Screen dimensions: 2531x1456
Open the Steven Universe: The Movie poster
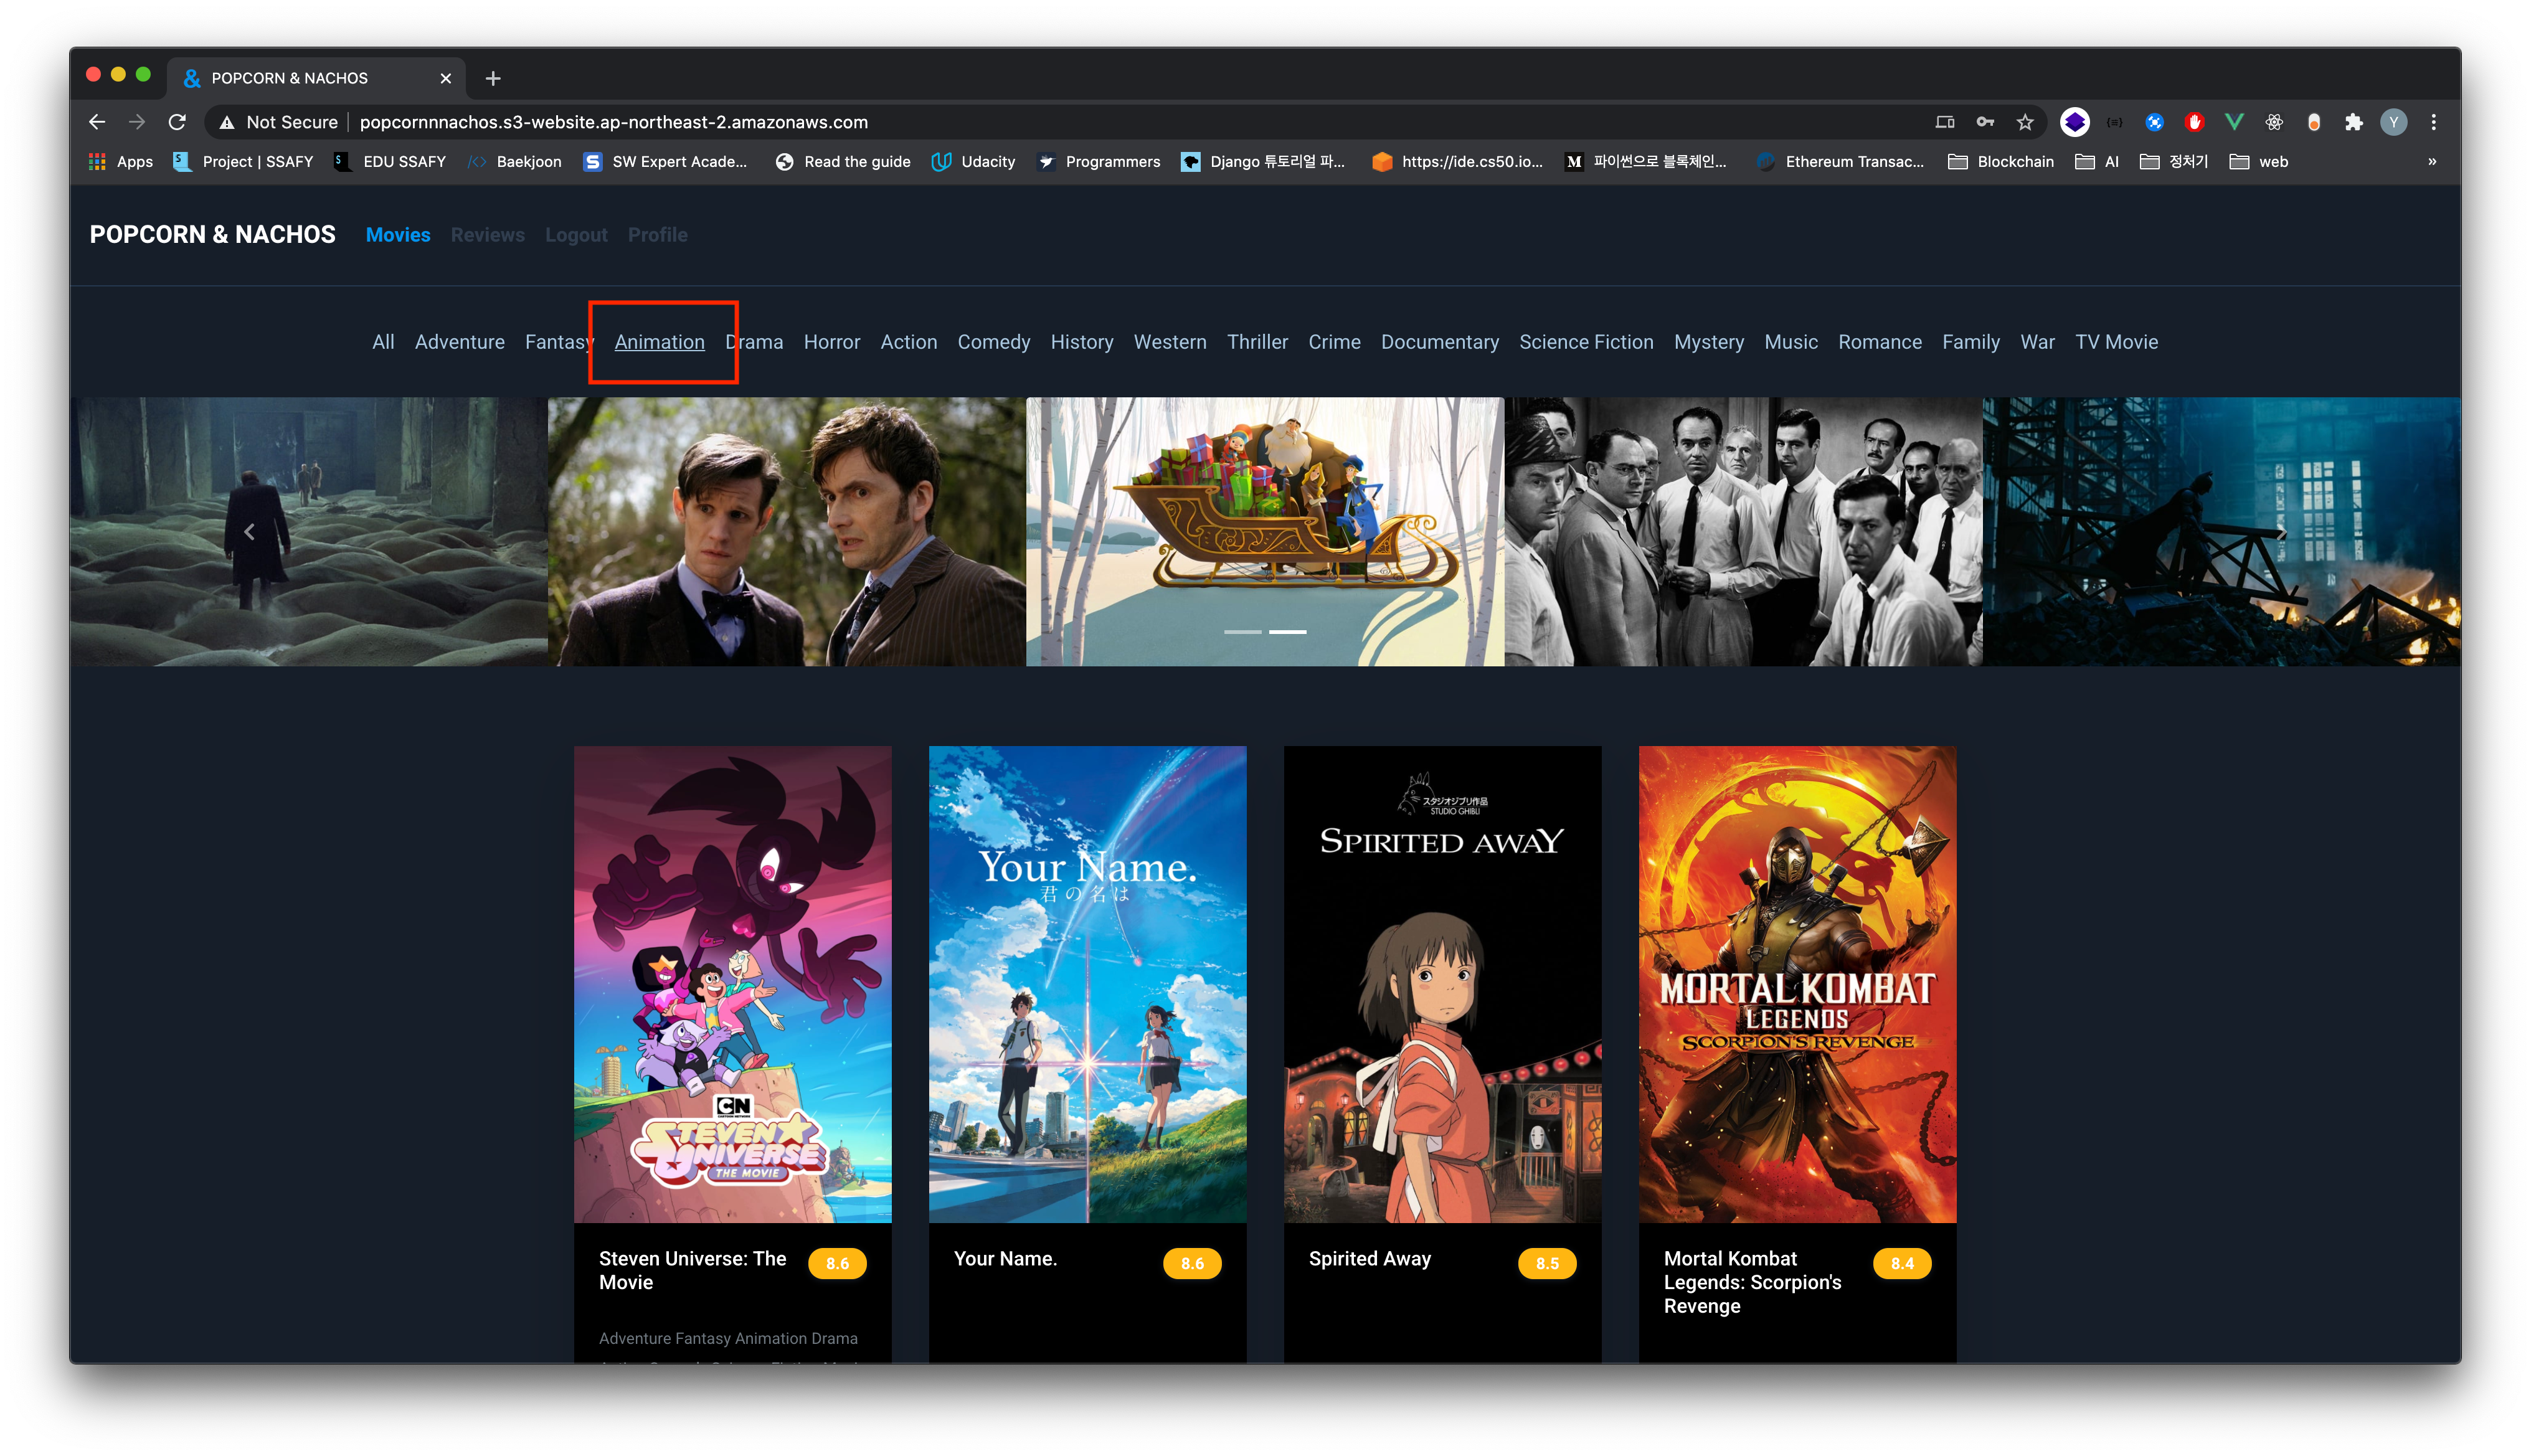pyautogui.click(x=732, y=984)
